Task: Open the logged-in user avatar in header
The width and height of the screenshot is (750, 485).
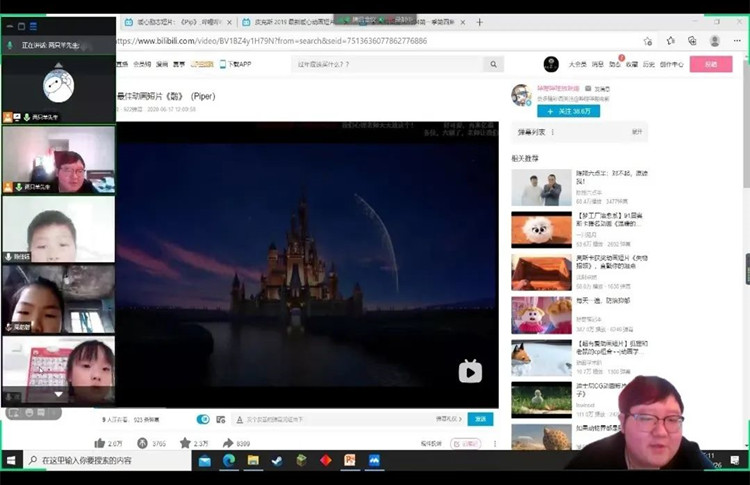Action: point(551,64)
